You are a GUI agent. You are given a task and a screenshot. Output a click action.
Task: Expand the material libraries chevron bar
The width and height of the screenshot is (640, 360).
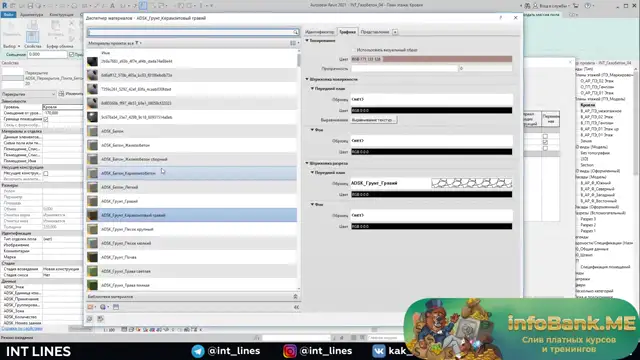(x=295, y=297)
